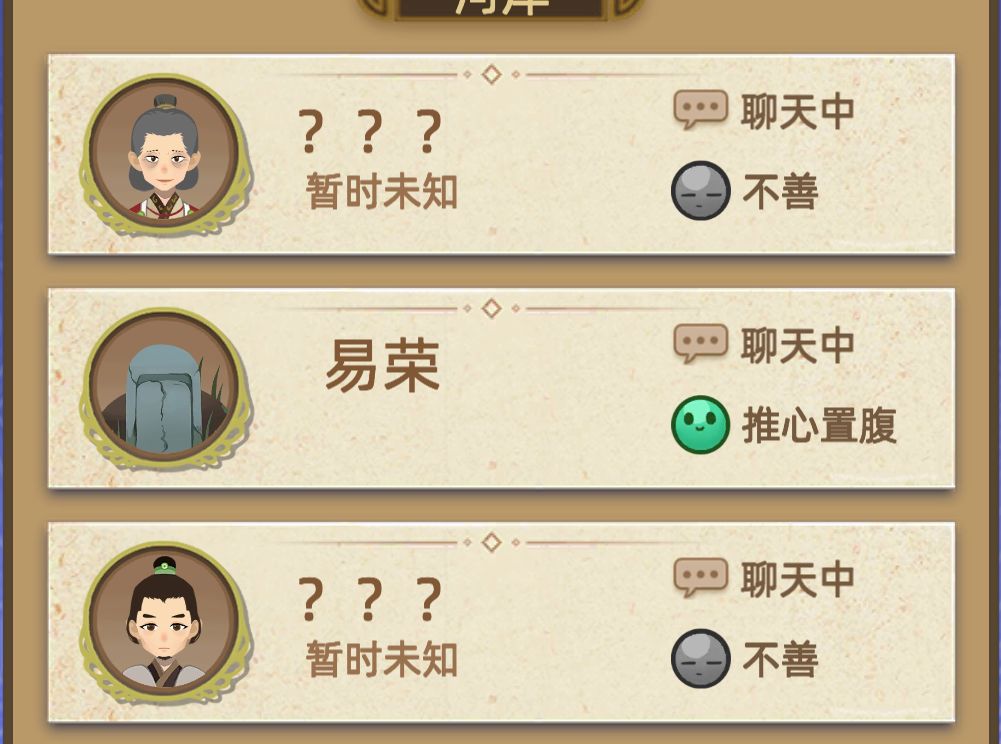Click 不善 label in first card
The image size is (1001, 744).
tap(780, 192)
